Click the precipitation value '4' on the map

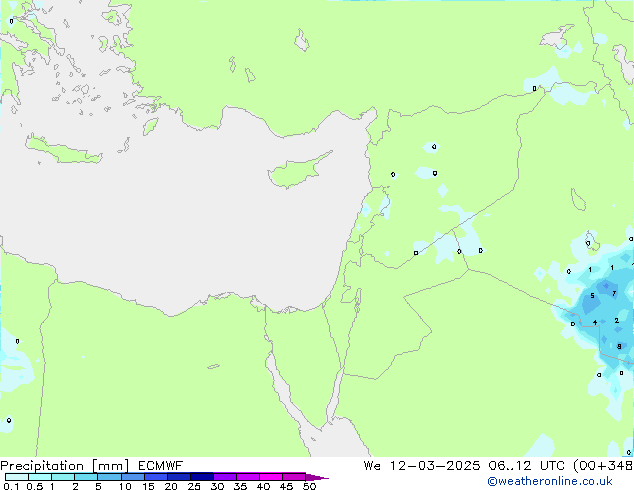point(595,322)
